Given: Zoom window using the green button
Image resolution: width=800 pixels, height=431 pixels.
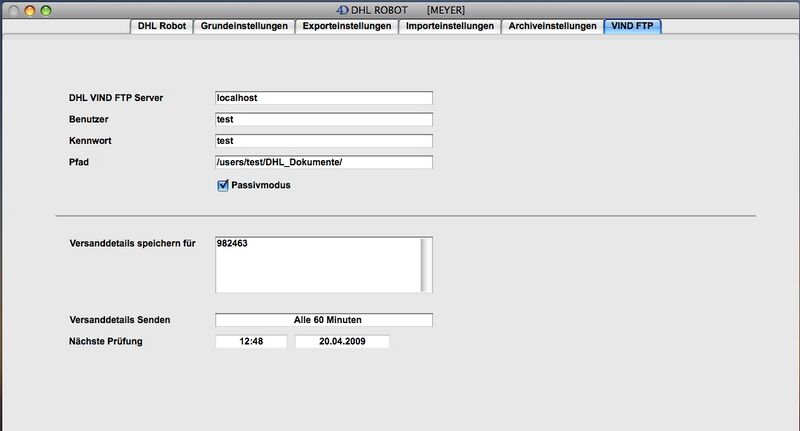Looking at the screenshot, I should tap(46, 9).
